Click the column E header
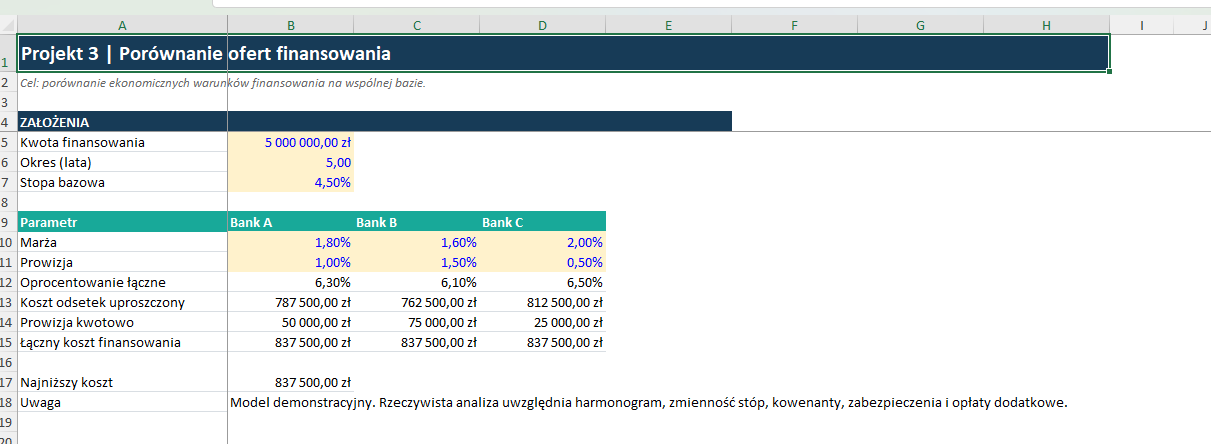 click(668, 26)
